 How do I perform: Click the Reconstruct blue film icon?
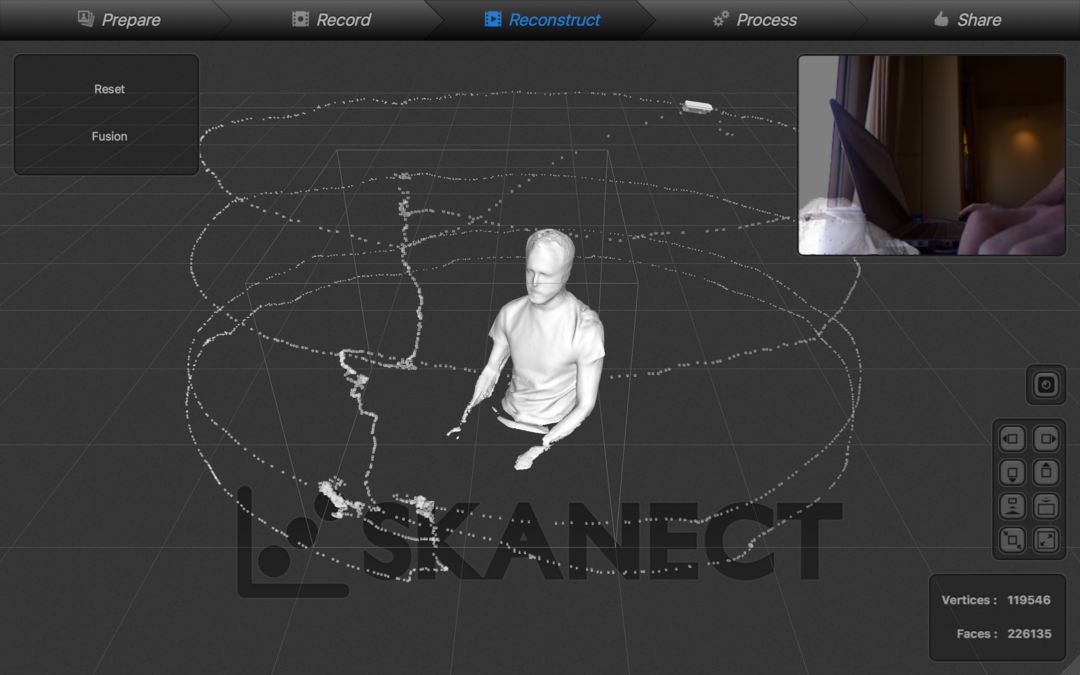(492, 19)
